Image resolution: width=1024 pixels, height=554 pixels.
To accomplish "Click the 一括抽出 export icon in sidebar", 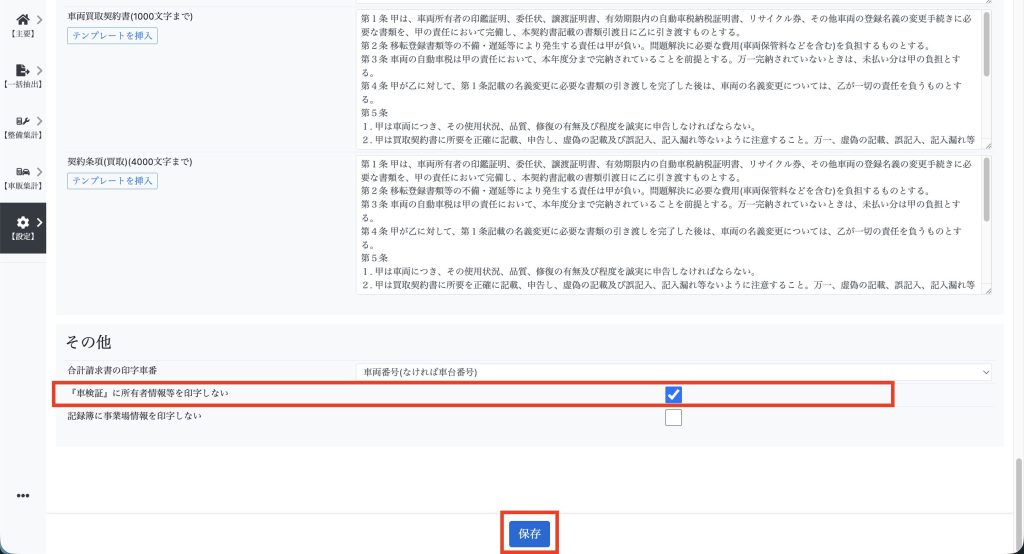I will pos(21,70).
